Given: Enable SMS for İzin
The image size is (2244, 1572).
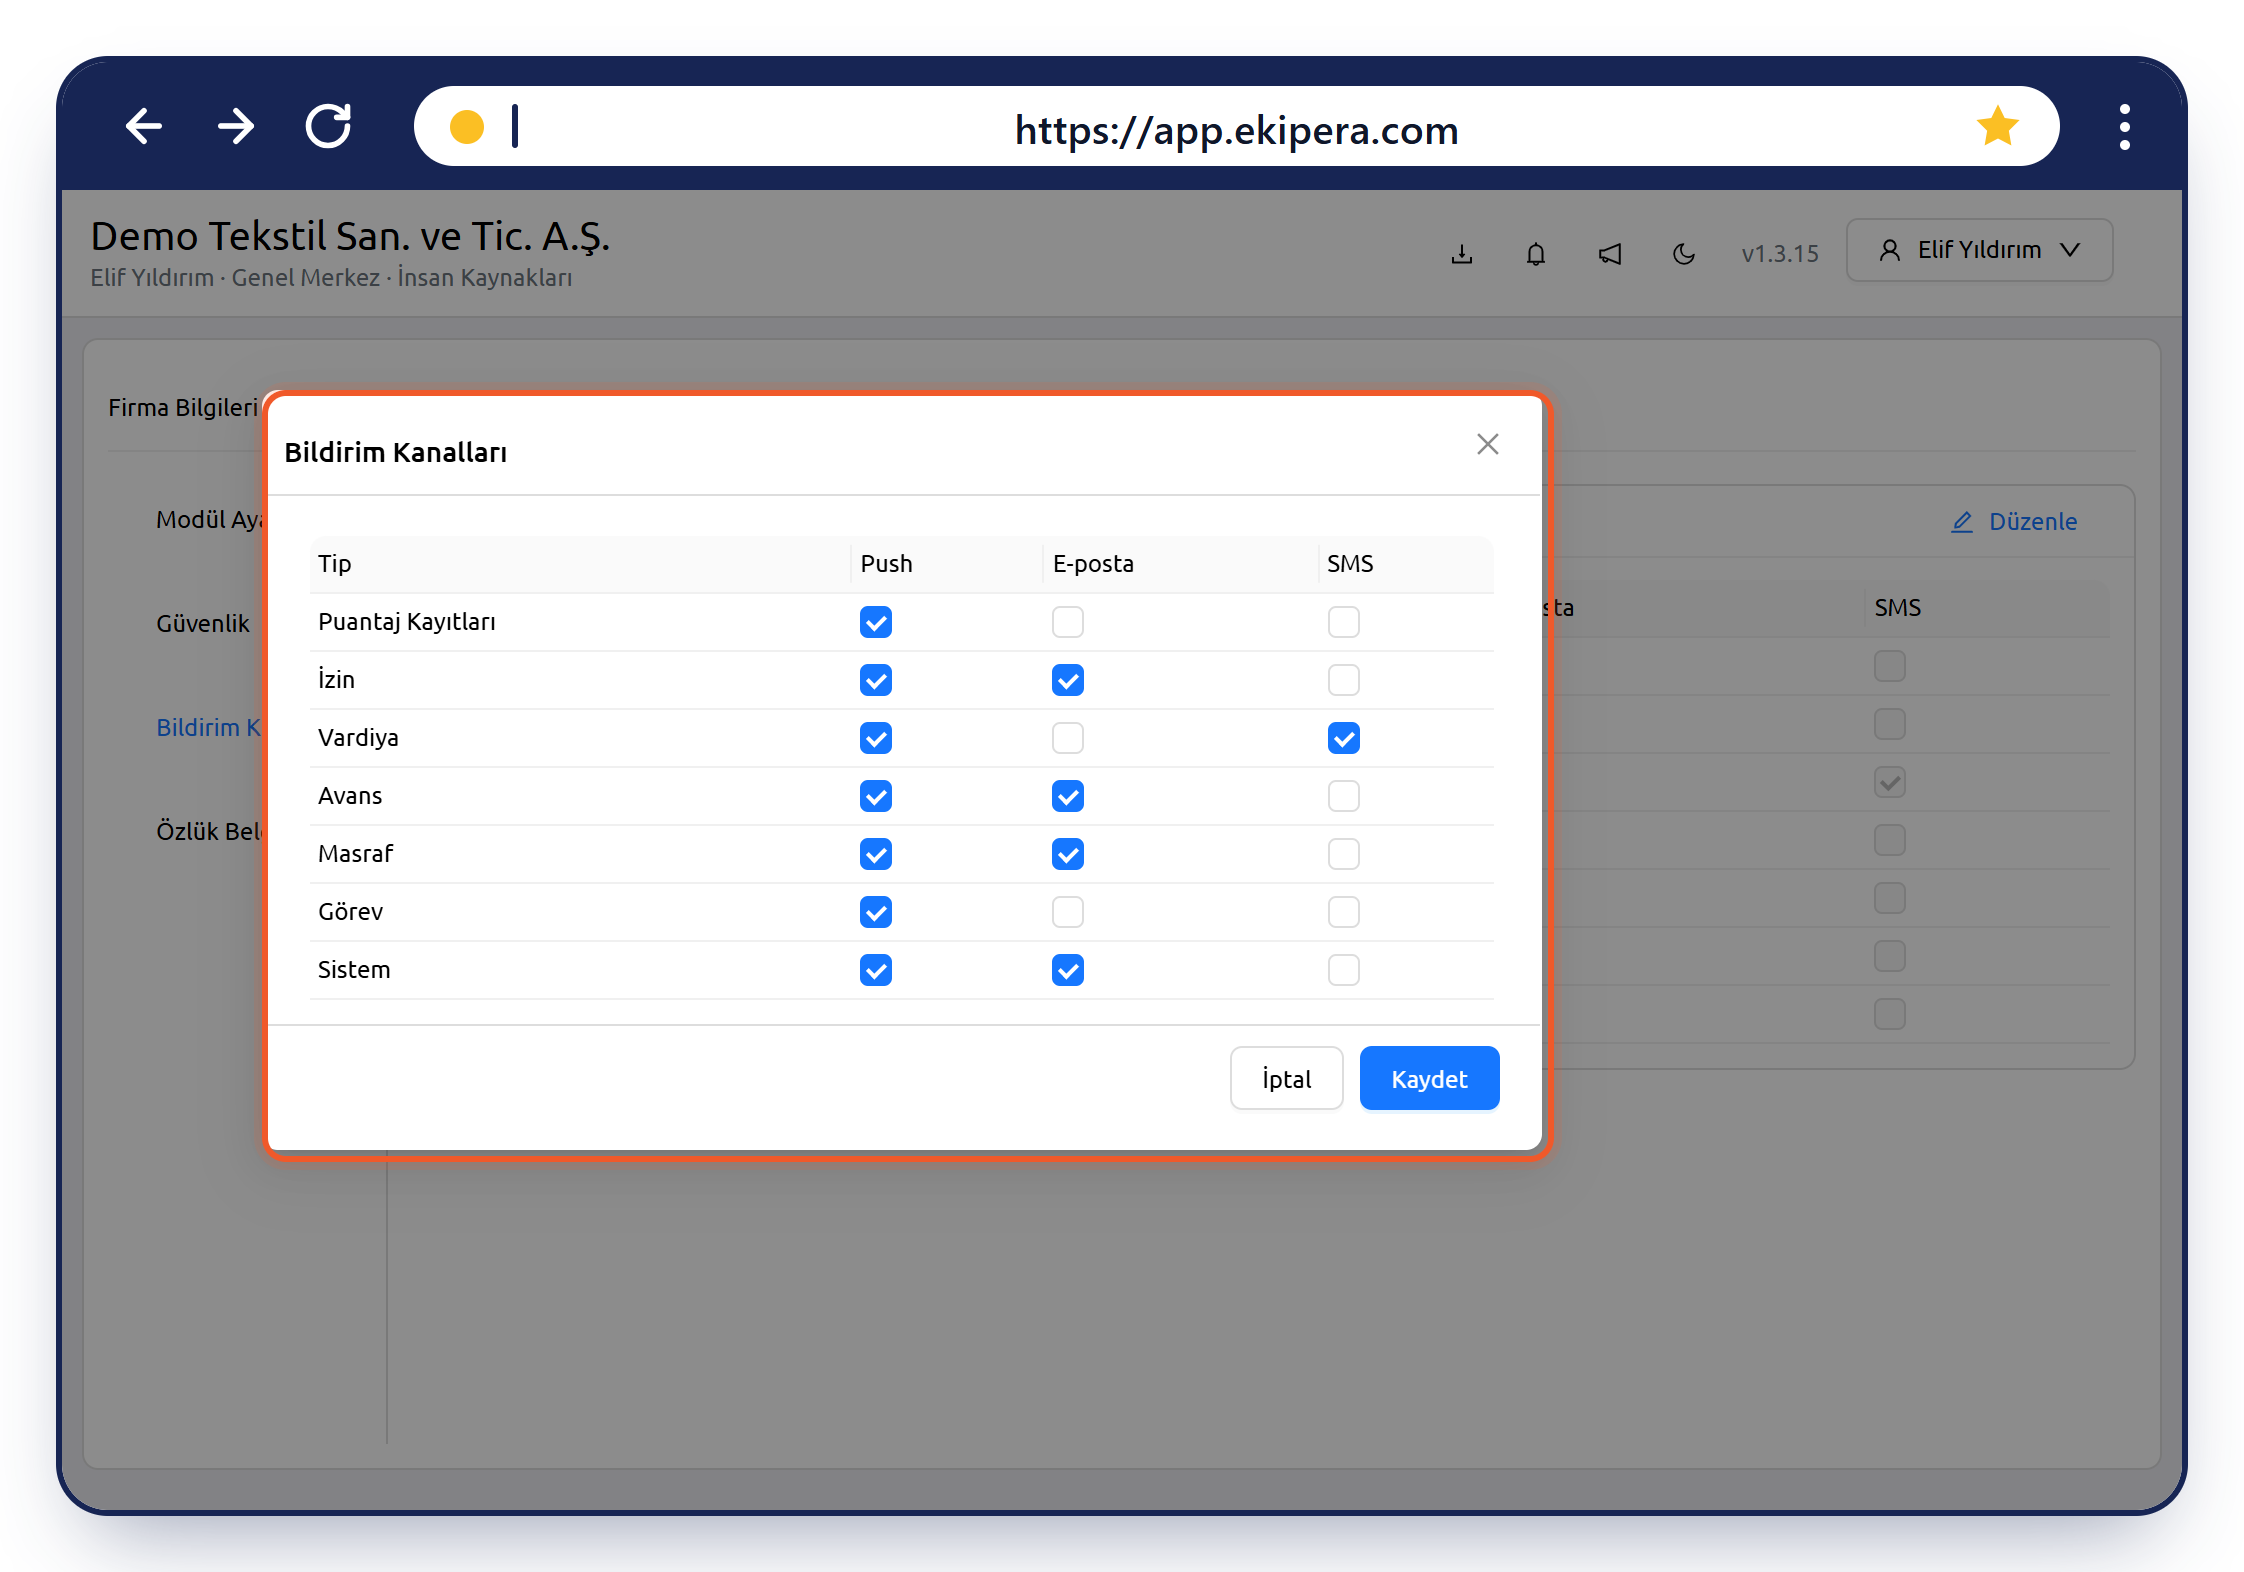Looking at the screenshot, I should pos(1344,680).
